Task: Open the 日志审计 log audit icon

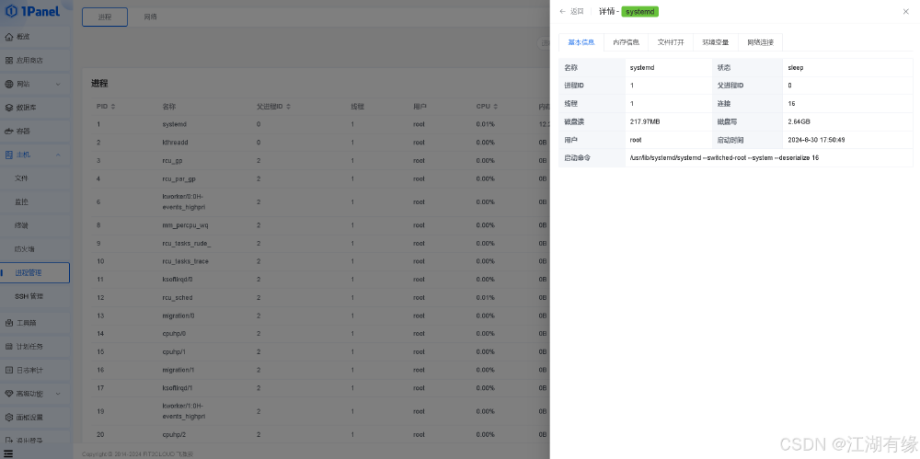Action: [9, 370]
